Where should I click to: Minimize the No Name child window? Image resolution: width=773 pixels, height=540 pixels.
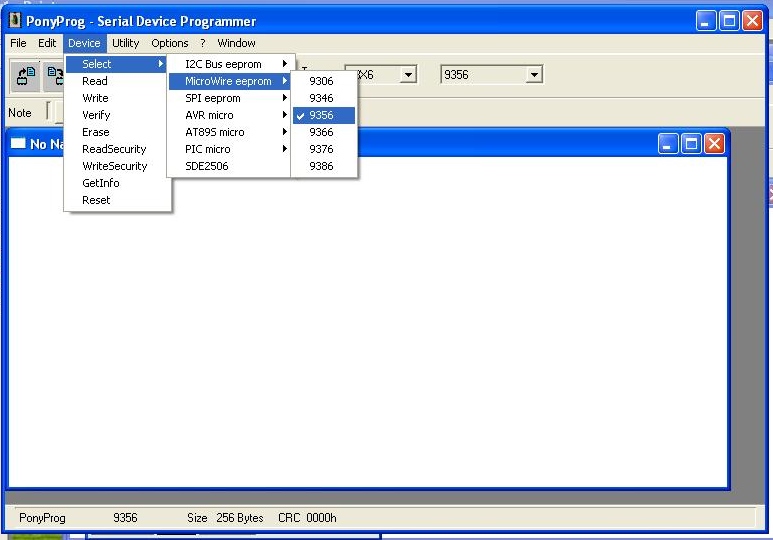pos(668,144)
